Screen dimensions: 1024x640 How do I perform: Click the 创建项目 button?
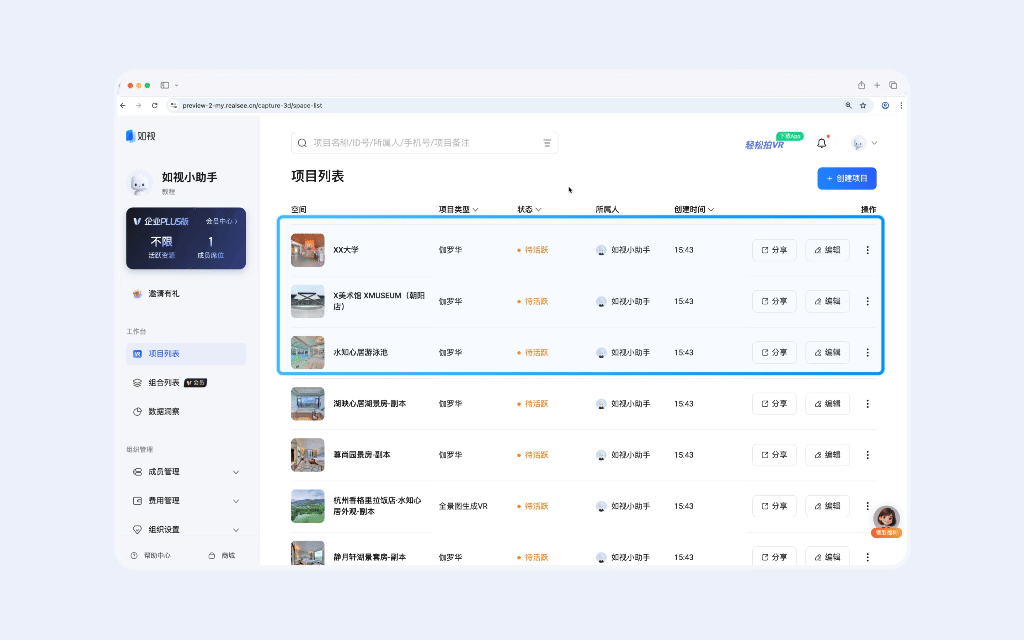847,178
